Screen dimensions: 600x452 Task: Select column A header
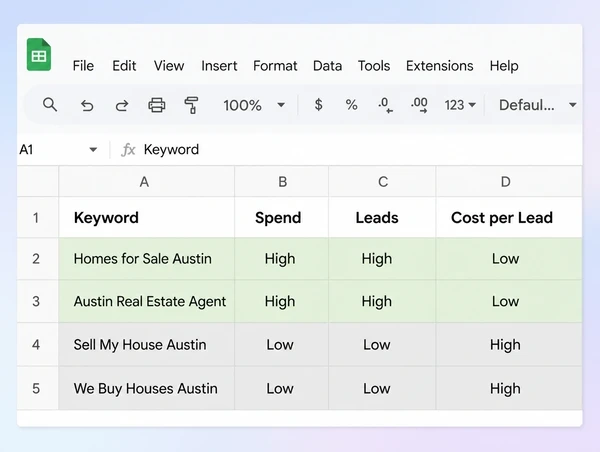coord(147,181)
